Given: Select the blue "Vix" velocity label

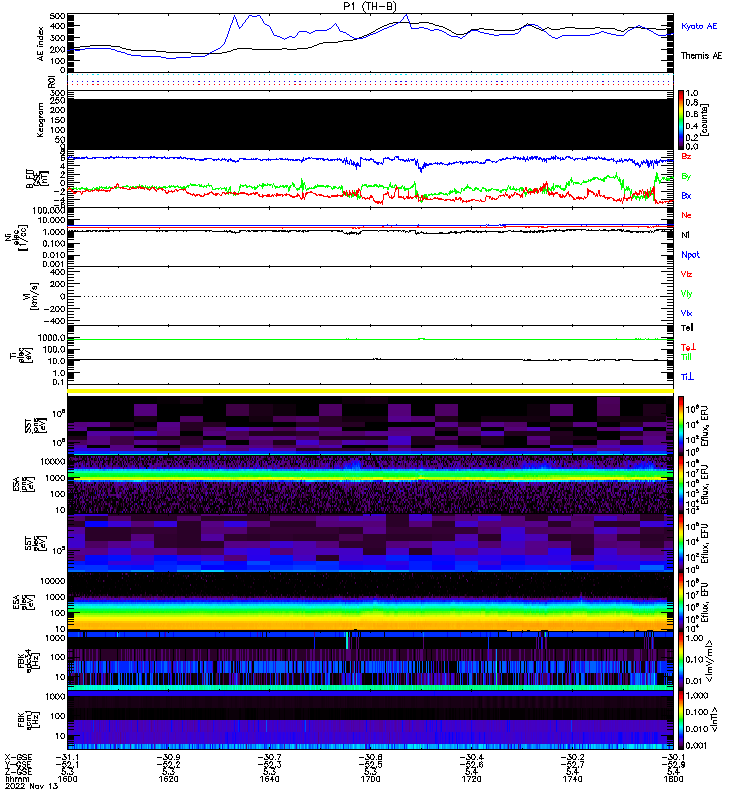Looking at the screenshot, I should (x=686, y=313).
